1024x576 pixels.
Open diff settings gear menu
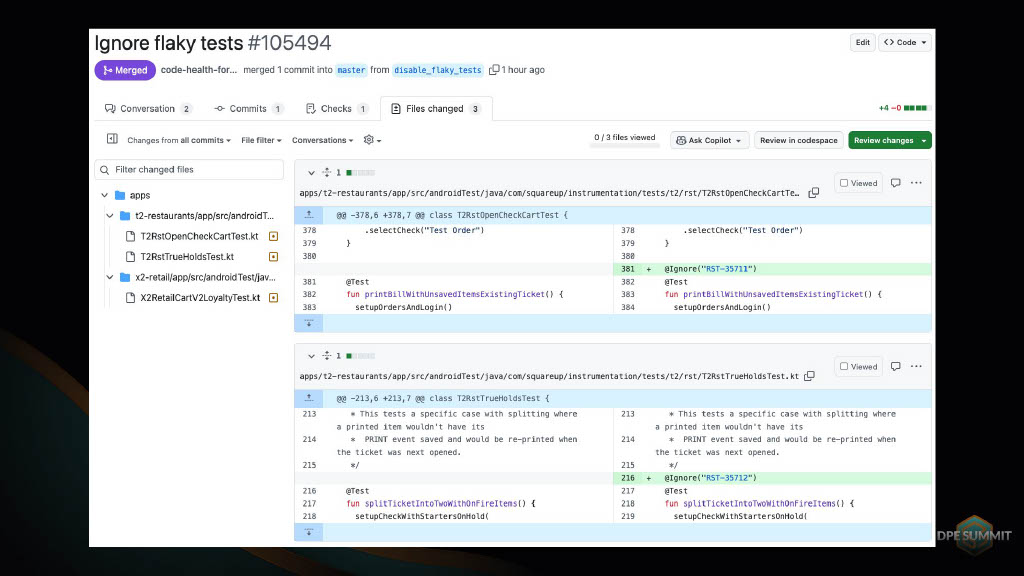click(372, 140)
